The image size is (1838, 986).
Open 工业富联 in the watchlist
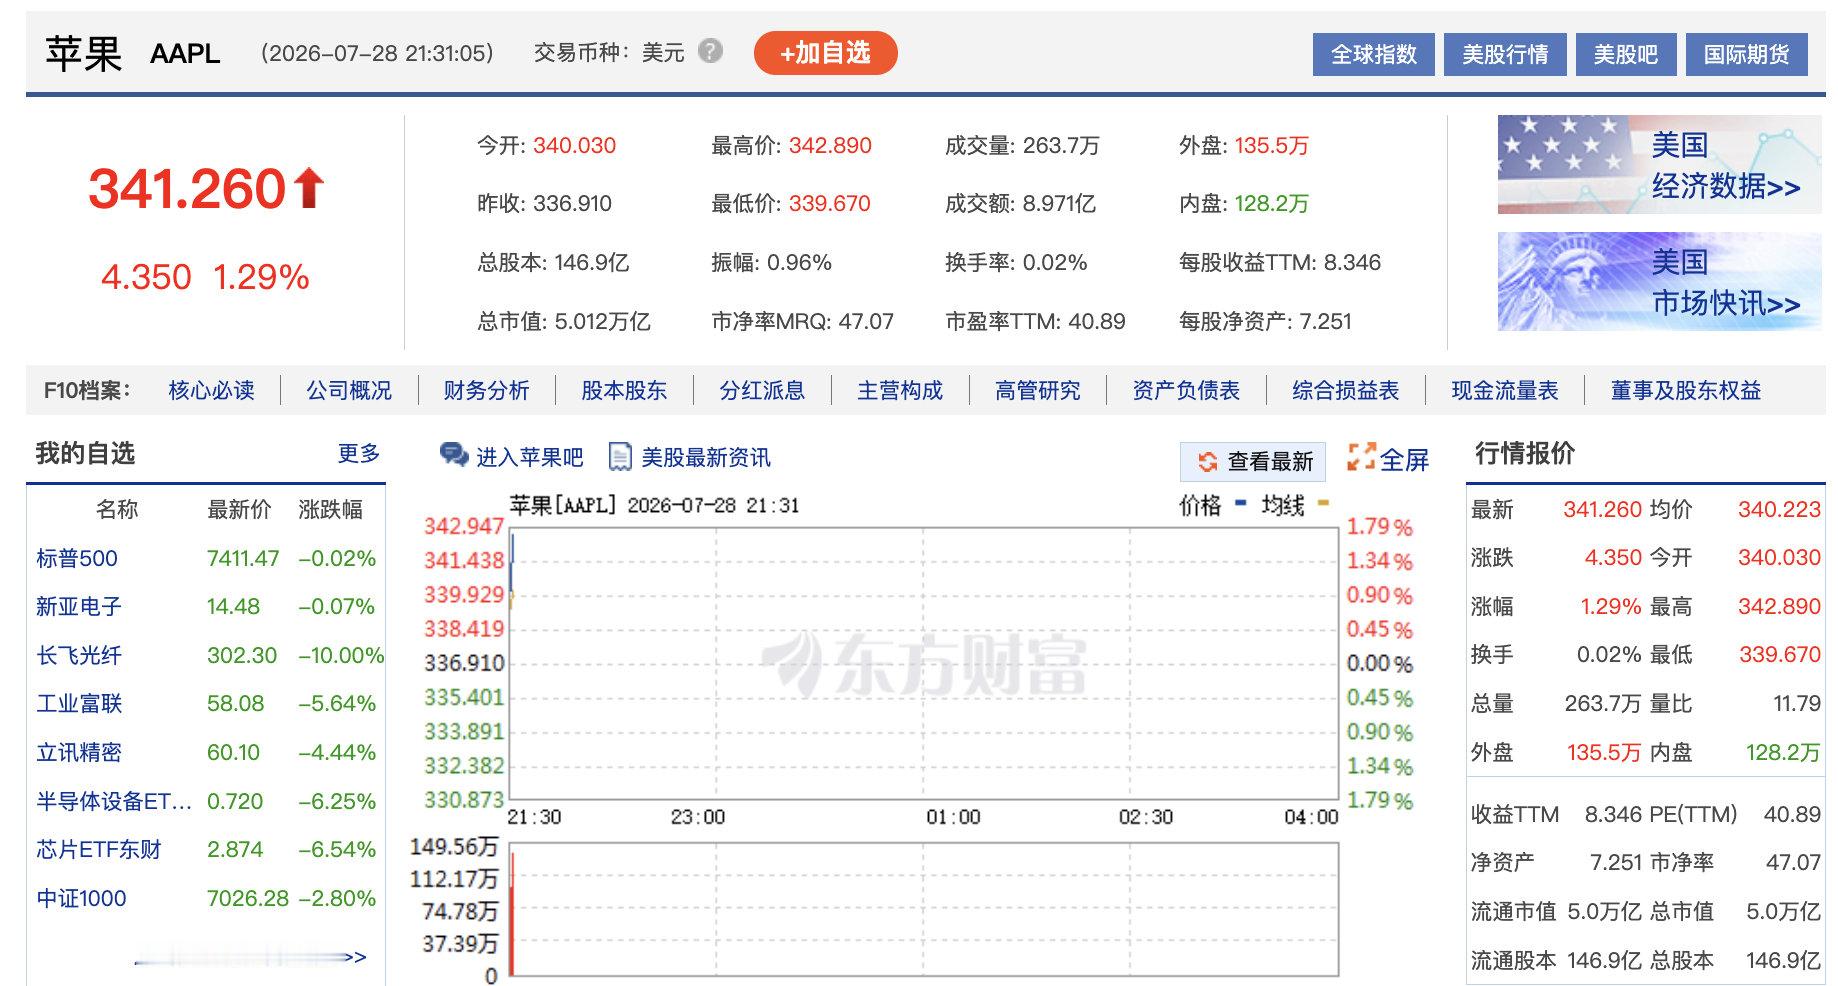coord(79,703)
